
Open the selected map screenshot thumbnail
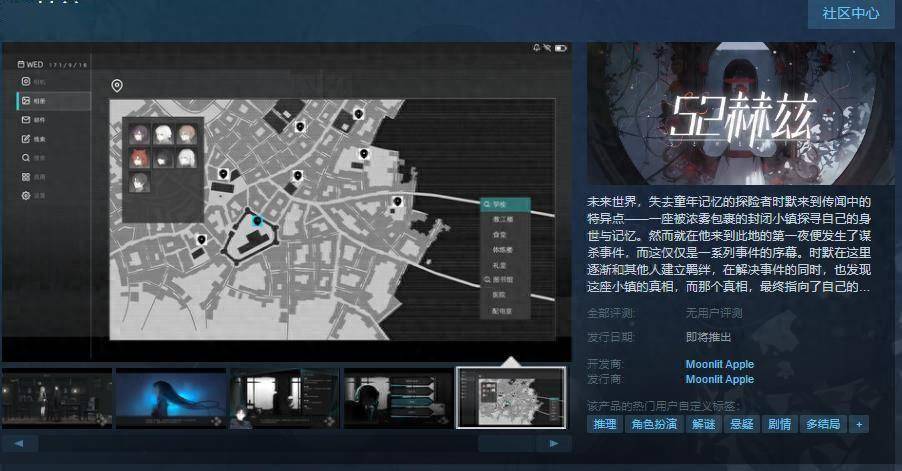coord(511,398)
